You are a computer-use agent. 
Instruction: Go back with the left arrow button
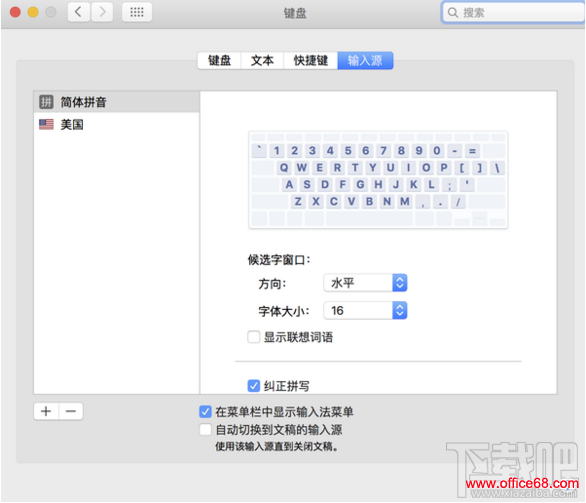tap(78, 12)
